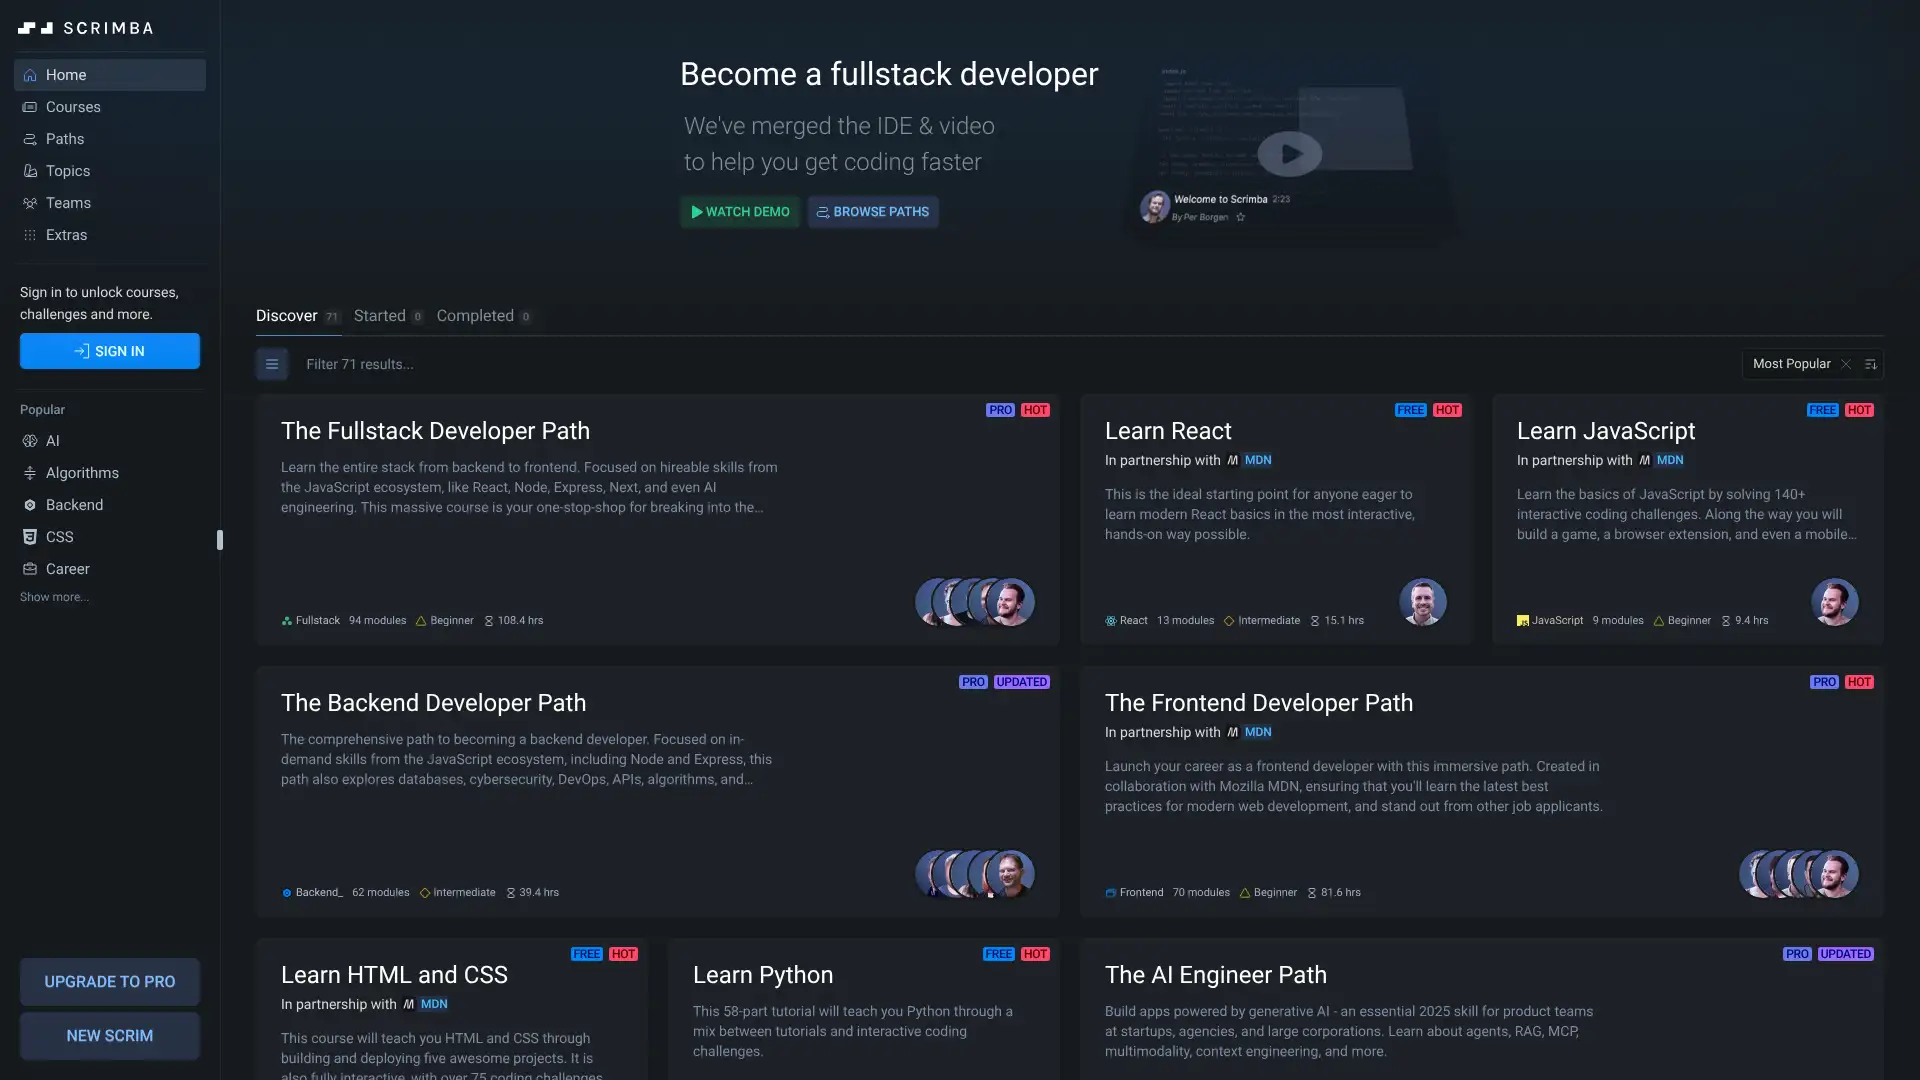Click the Sign In button

pos(110,351)
